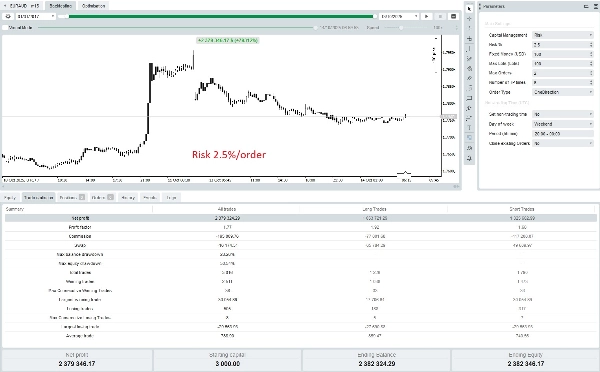Undock the Parameters panel
Viewport: 600px width, 372px height.
point(586,7)
